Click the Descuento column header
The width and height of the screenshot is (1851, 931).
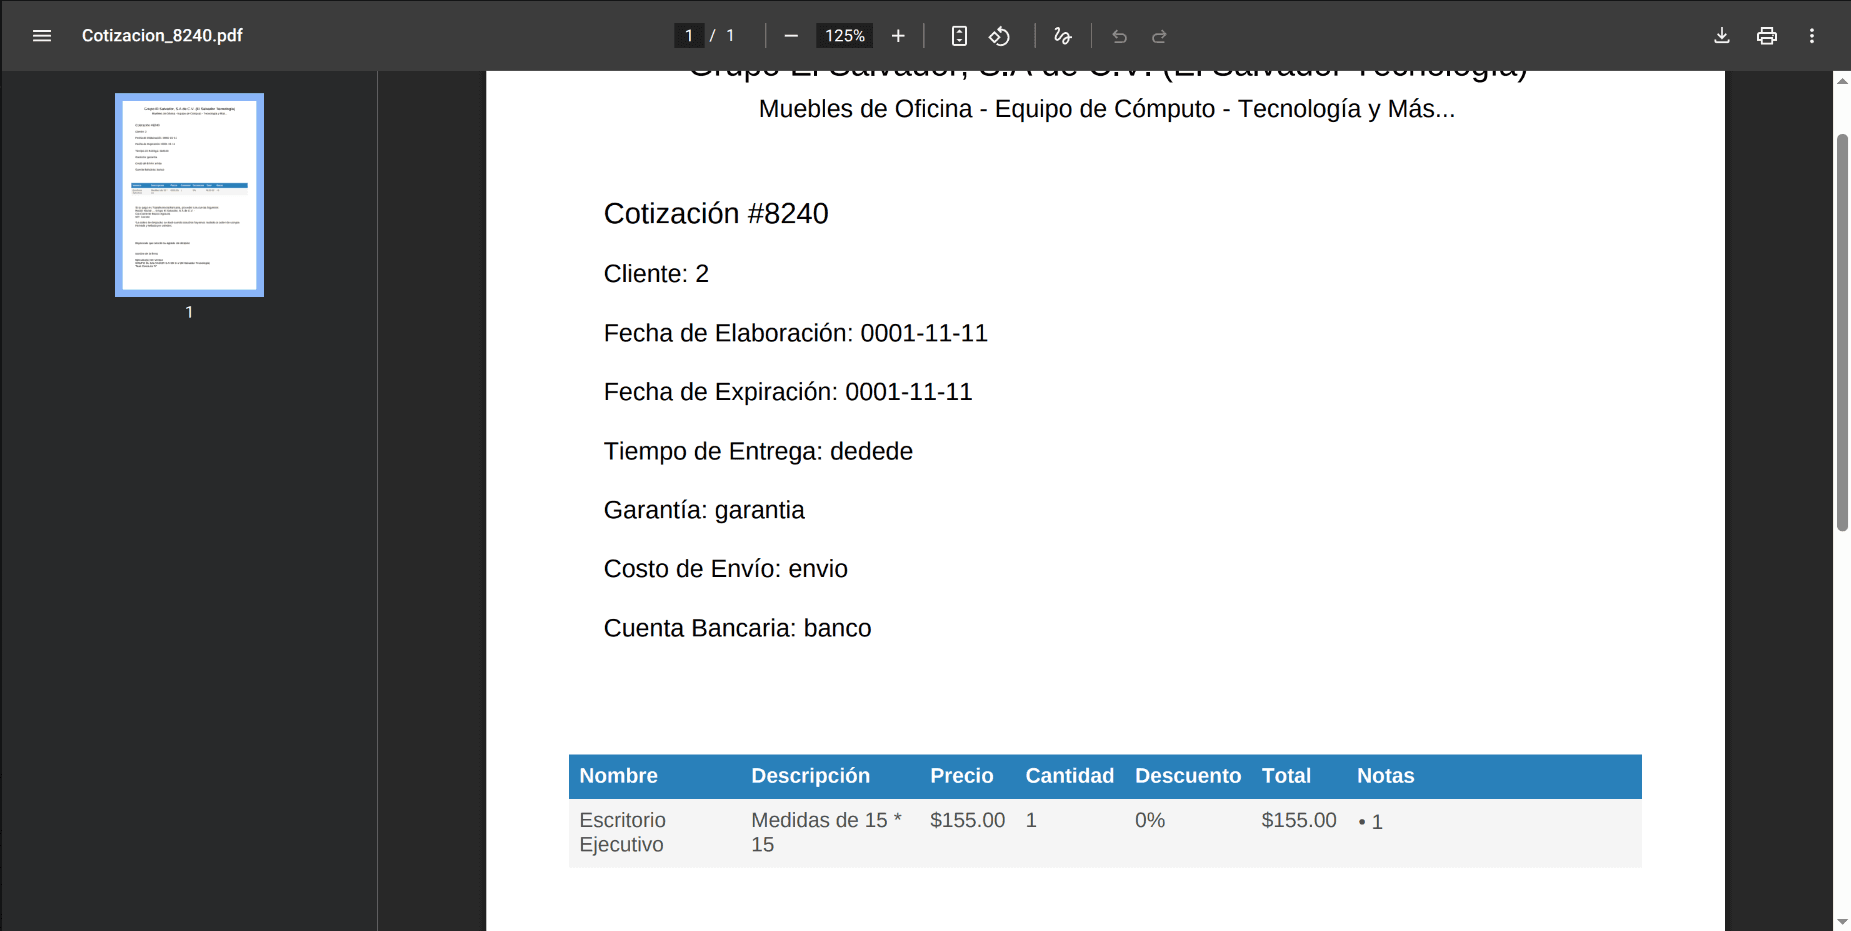pyautogui.click(x=1187, y=776)
